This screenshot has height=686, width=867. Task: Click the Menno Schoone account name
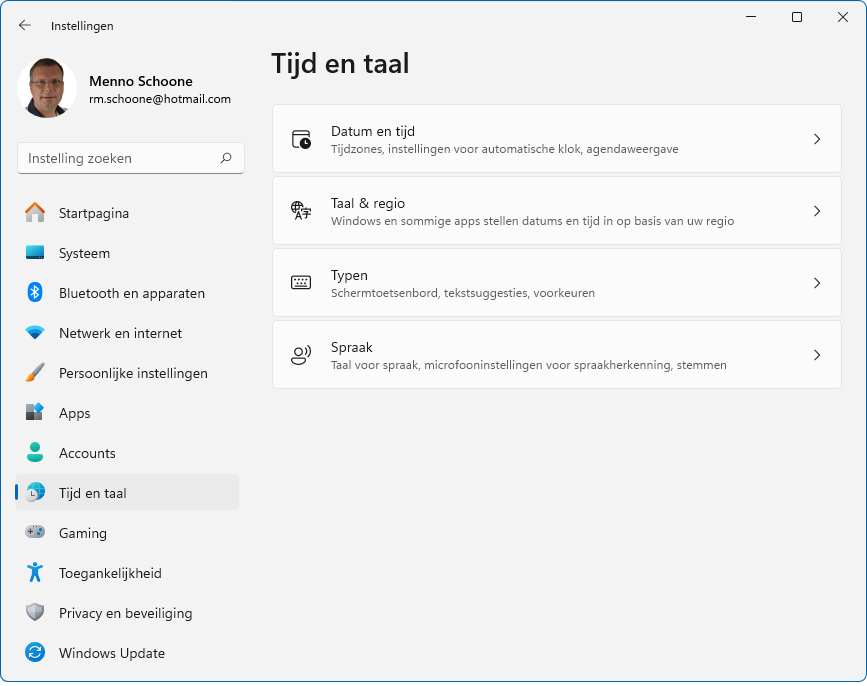pos(141,81)
